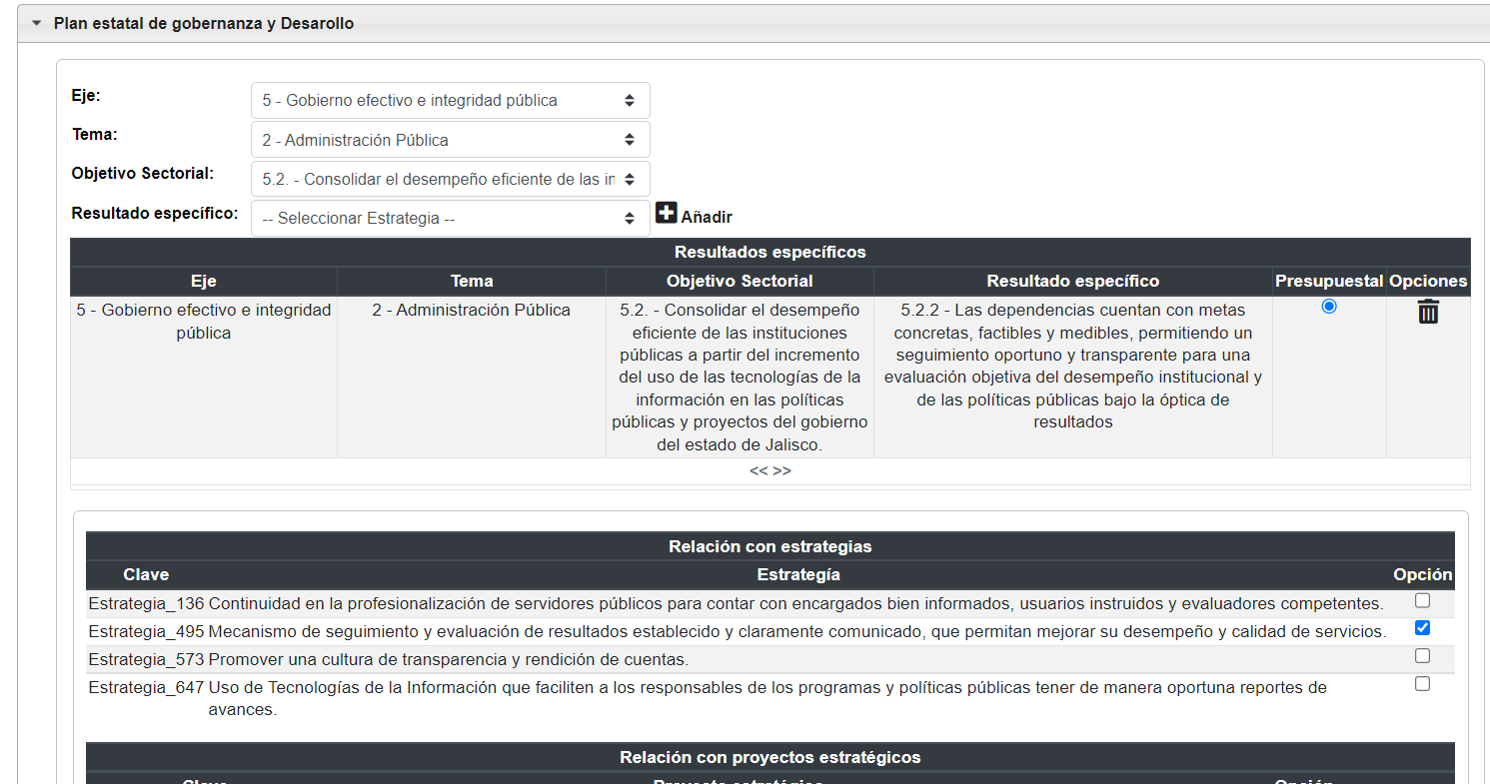Open the Tema dropdown list
Image resolution: width=1490 pixels, height=784 pixels.
point(450,140)
